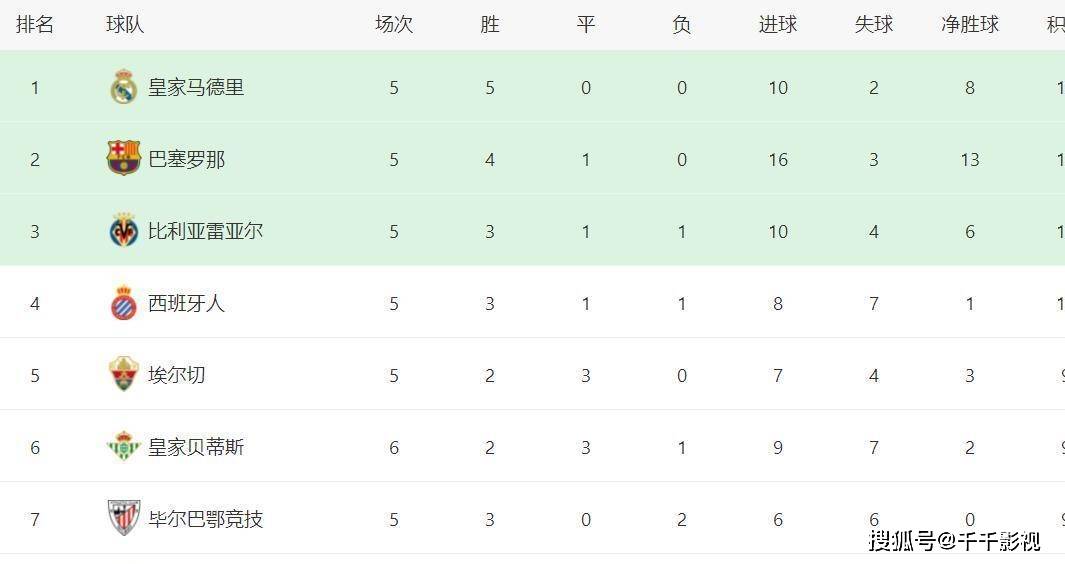Click the Barcelona club crest

click(x=124, y=158)
